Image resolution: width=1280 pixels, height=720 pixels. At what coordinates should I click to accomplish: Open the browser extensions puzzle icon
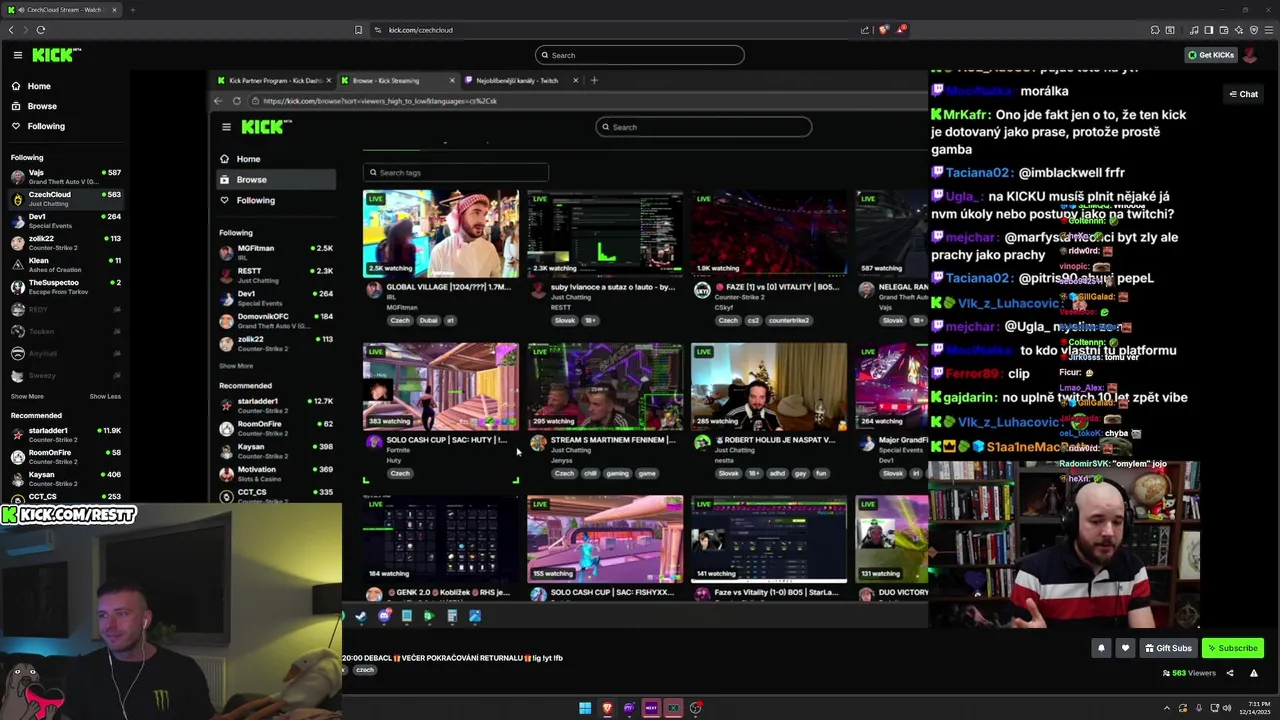point(1155,30)
